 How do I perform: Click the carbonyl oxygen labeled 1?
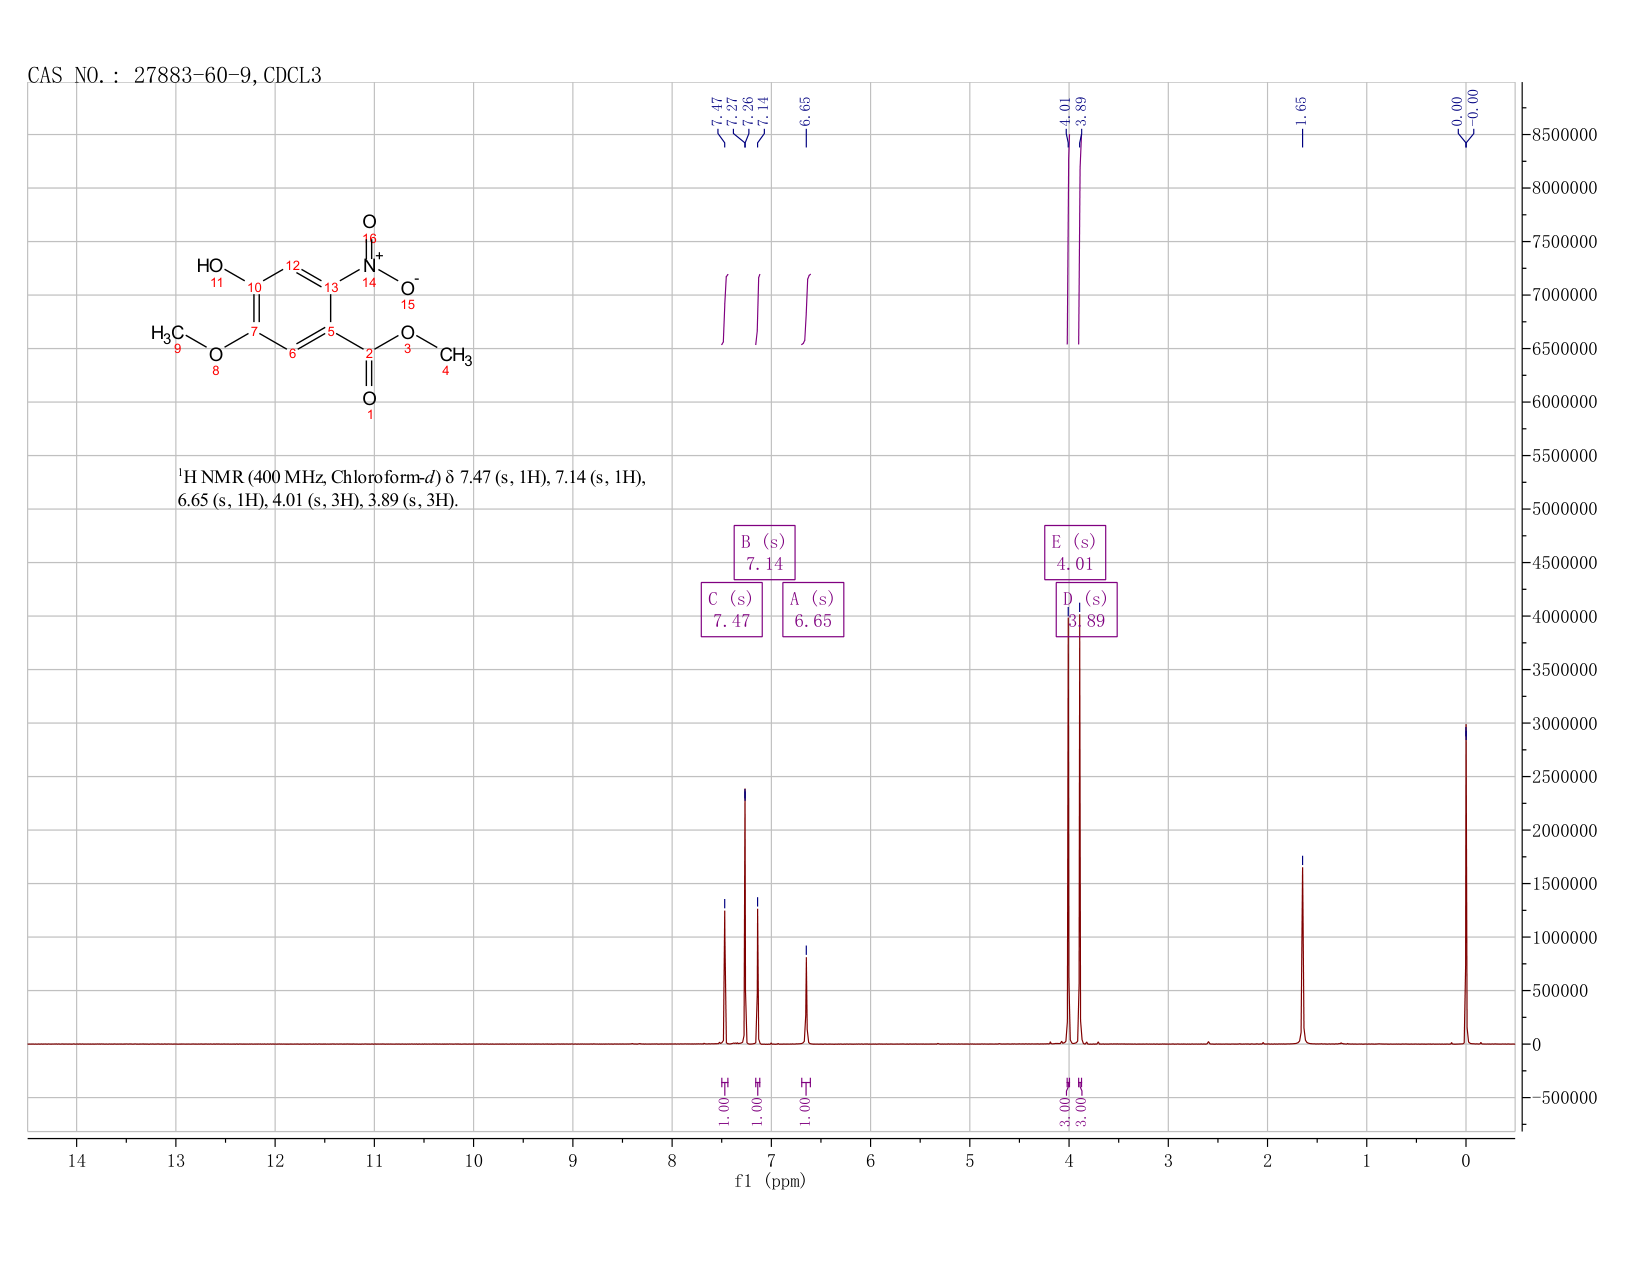[370, 399]
